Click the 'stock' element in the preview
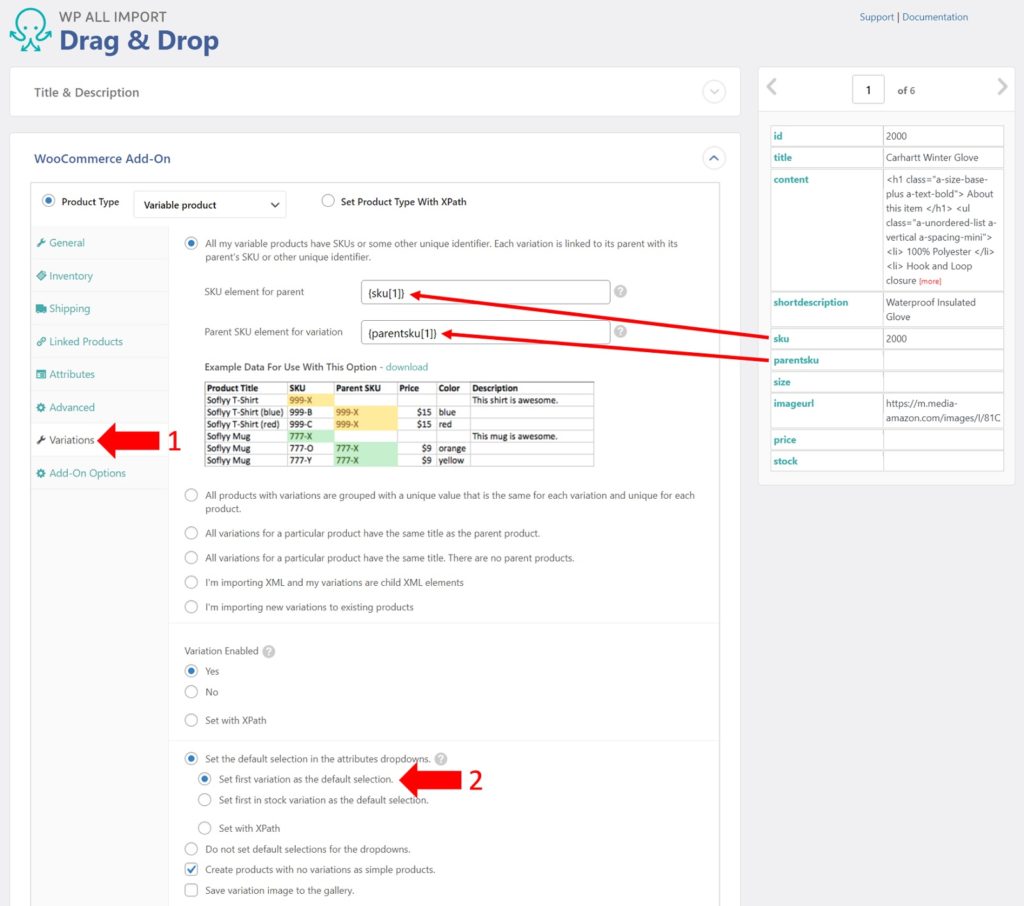This screenshot has width=1024, height=906. click(x=785, y=461)
